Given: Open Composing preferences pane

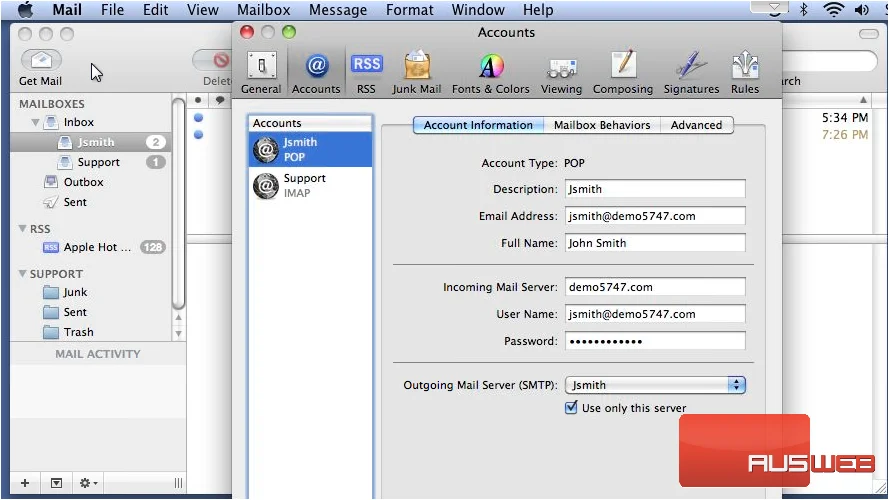Looking at the screenshot, I should (x=623, y=73).
